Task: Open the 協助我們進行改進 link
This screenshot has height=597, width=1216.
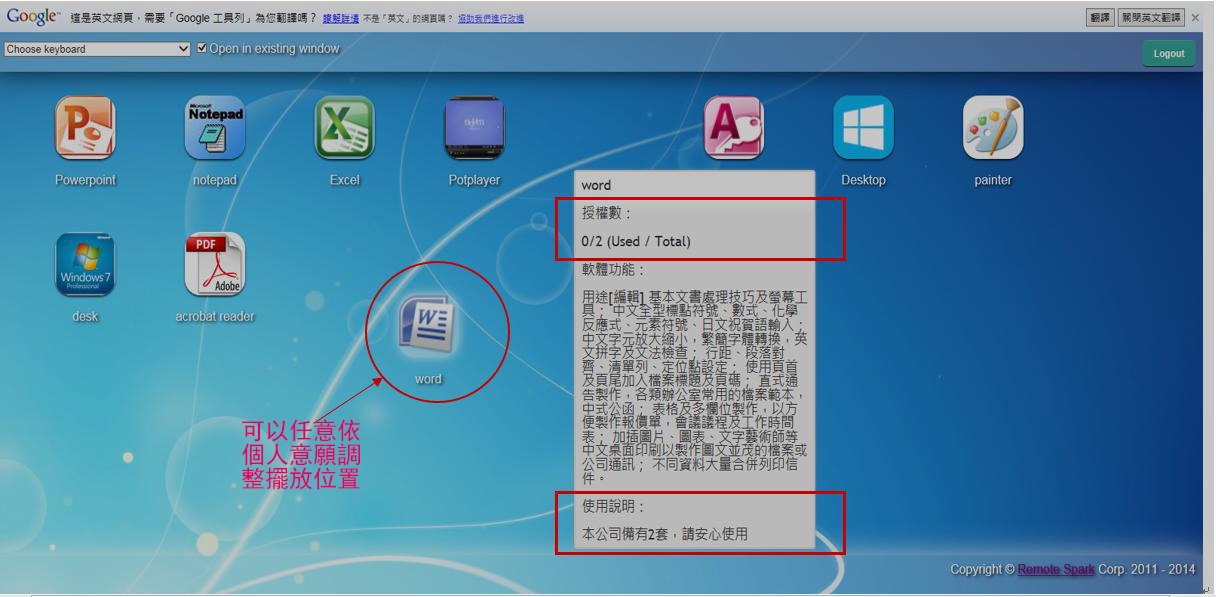Action: click(x=491, y=18)
